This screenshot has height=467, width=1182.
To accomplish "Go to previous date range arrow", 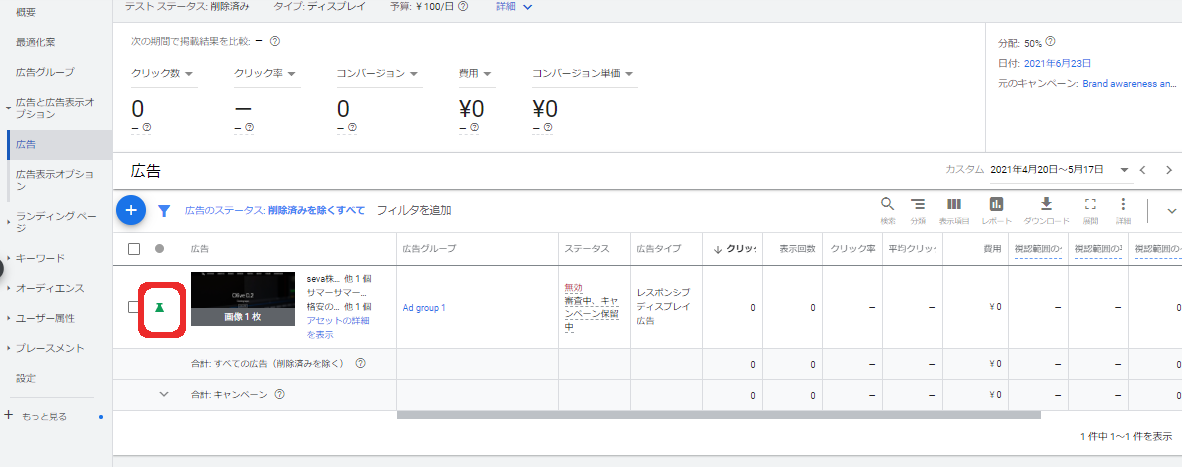I will pyautogui.click(x=1143, y=169).
